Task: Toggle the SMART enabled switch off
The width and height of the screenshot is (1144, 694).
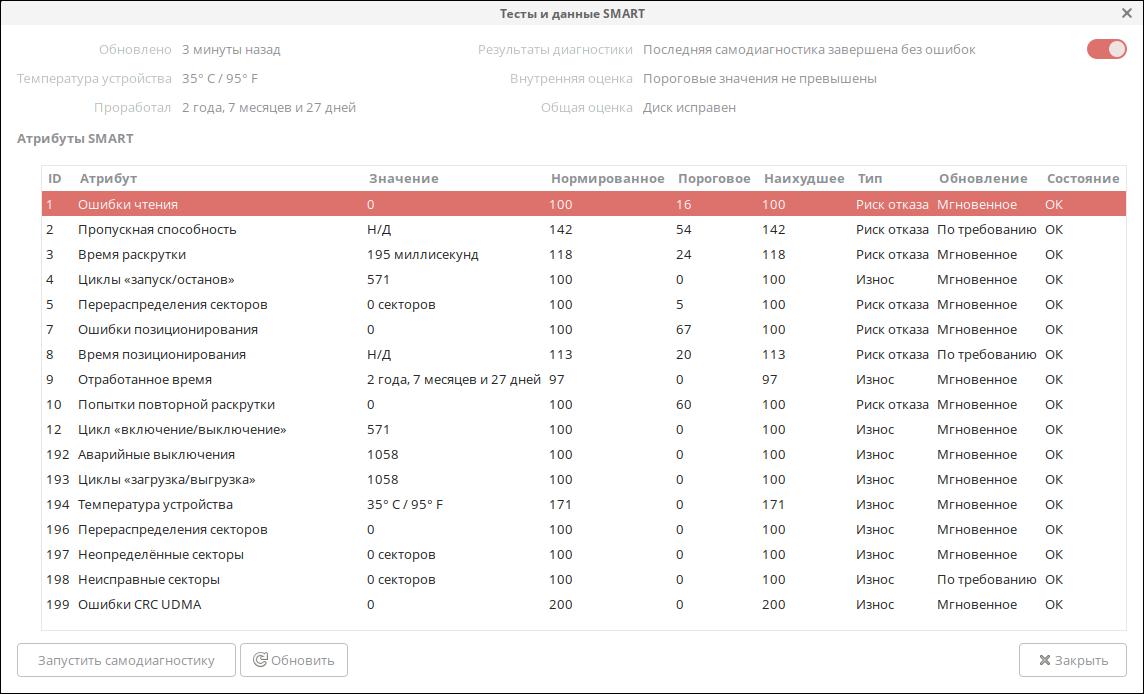Action: point(1106,49)
